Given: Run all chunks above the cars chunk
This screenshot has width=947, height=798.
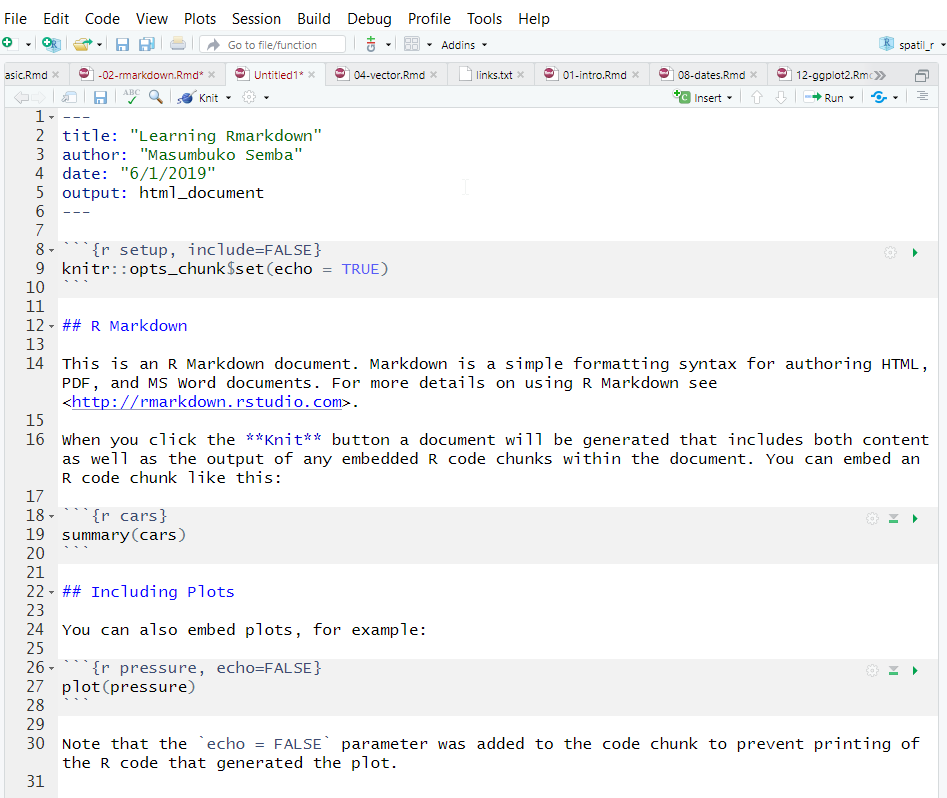Looking at the screenshot, I should click(x=894, y=518).
